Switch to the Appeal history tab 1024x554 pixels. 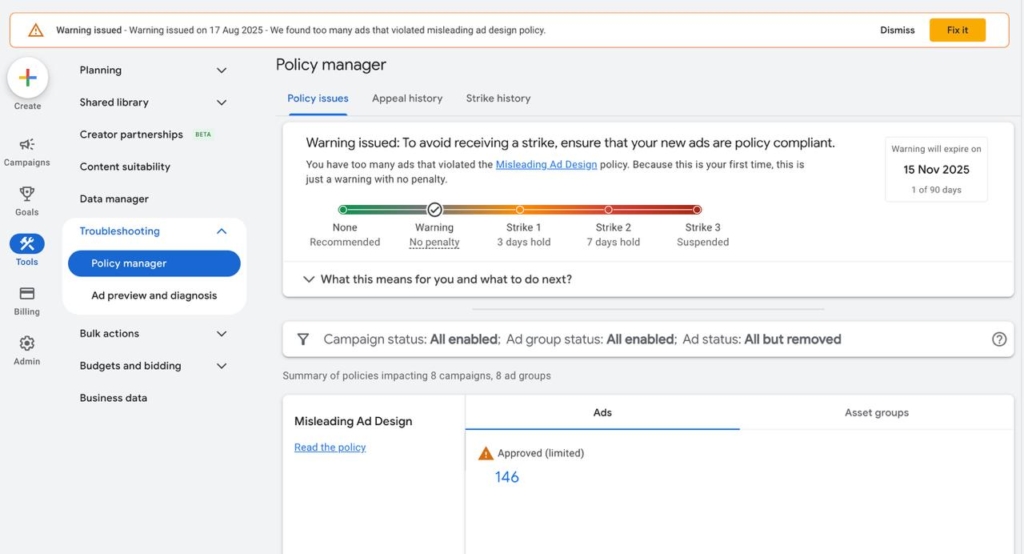[x=407, y=98]
